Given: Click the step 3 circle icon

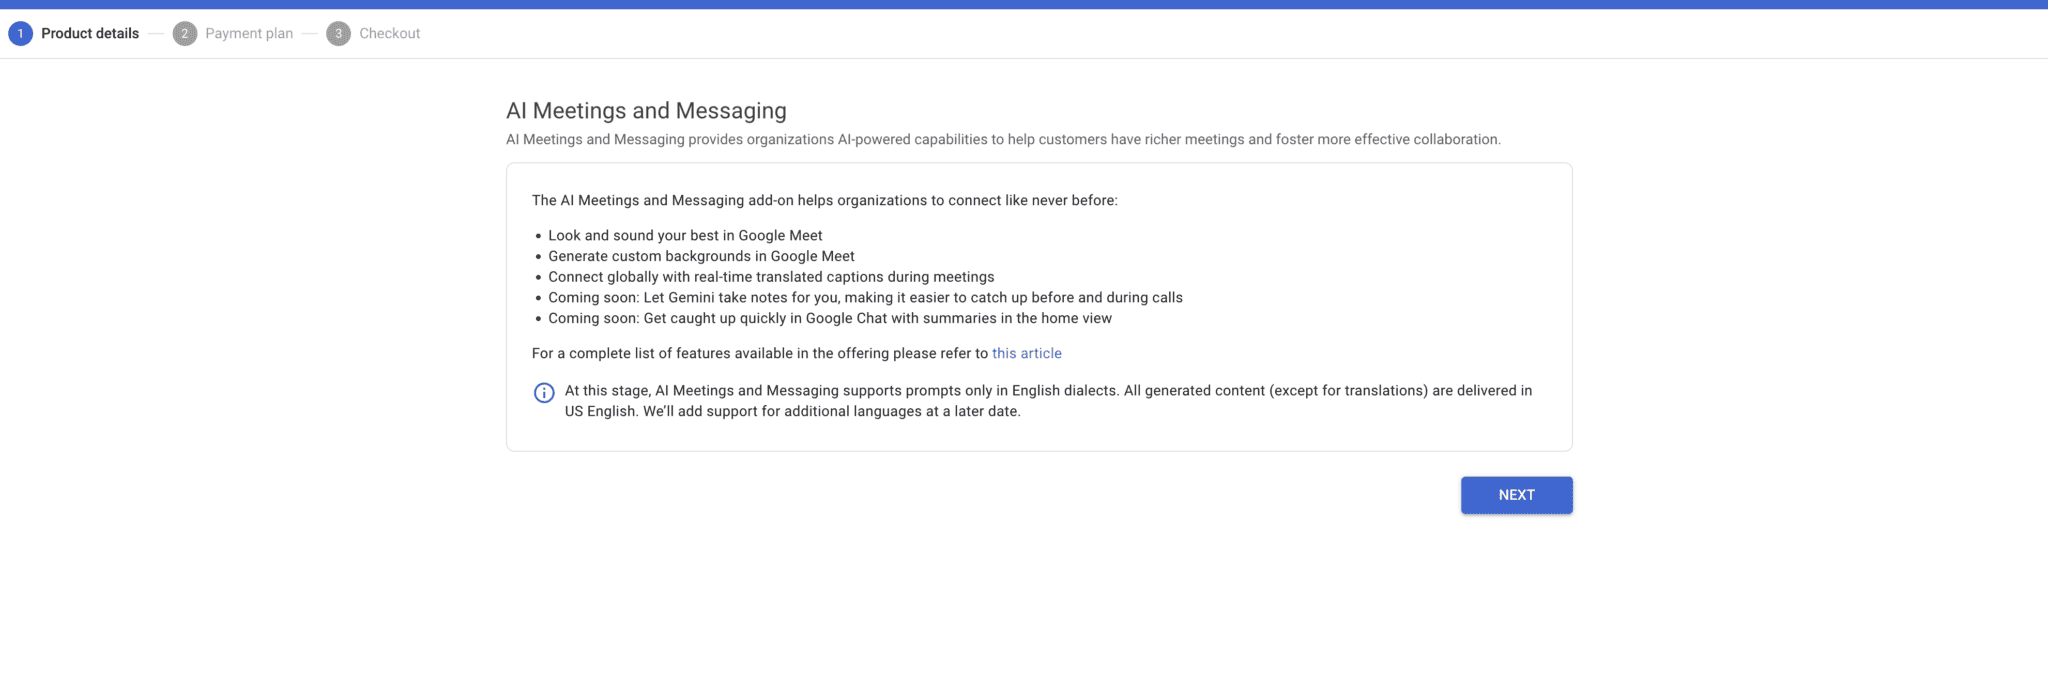Looking at the screenshot, I should coord(338,34).
